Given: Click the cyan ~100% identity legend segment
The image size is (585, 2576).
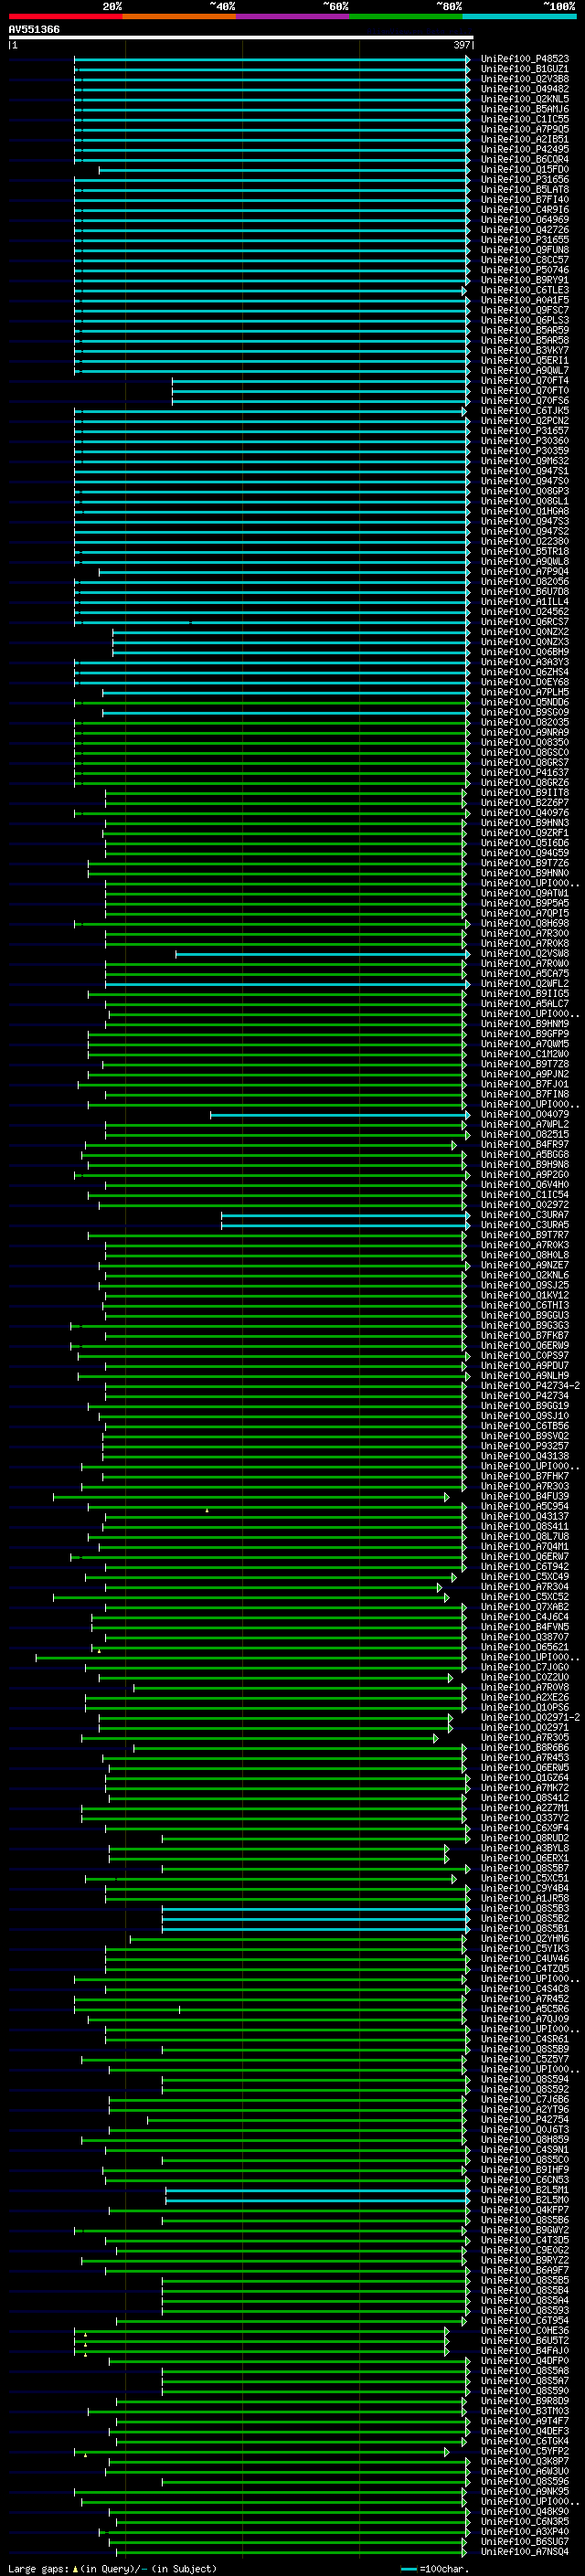Looking at the screenshot, I should tap(520, 16).
